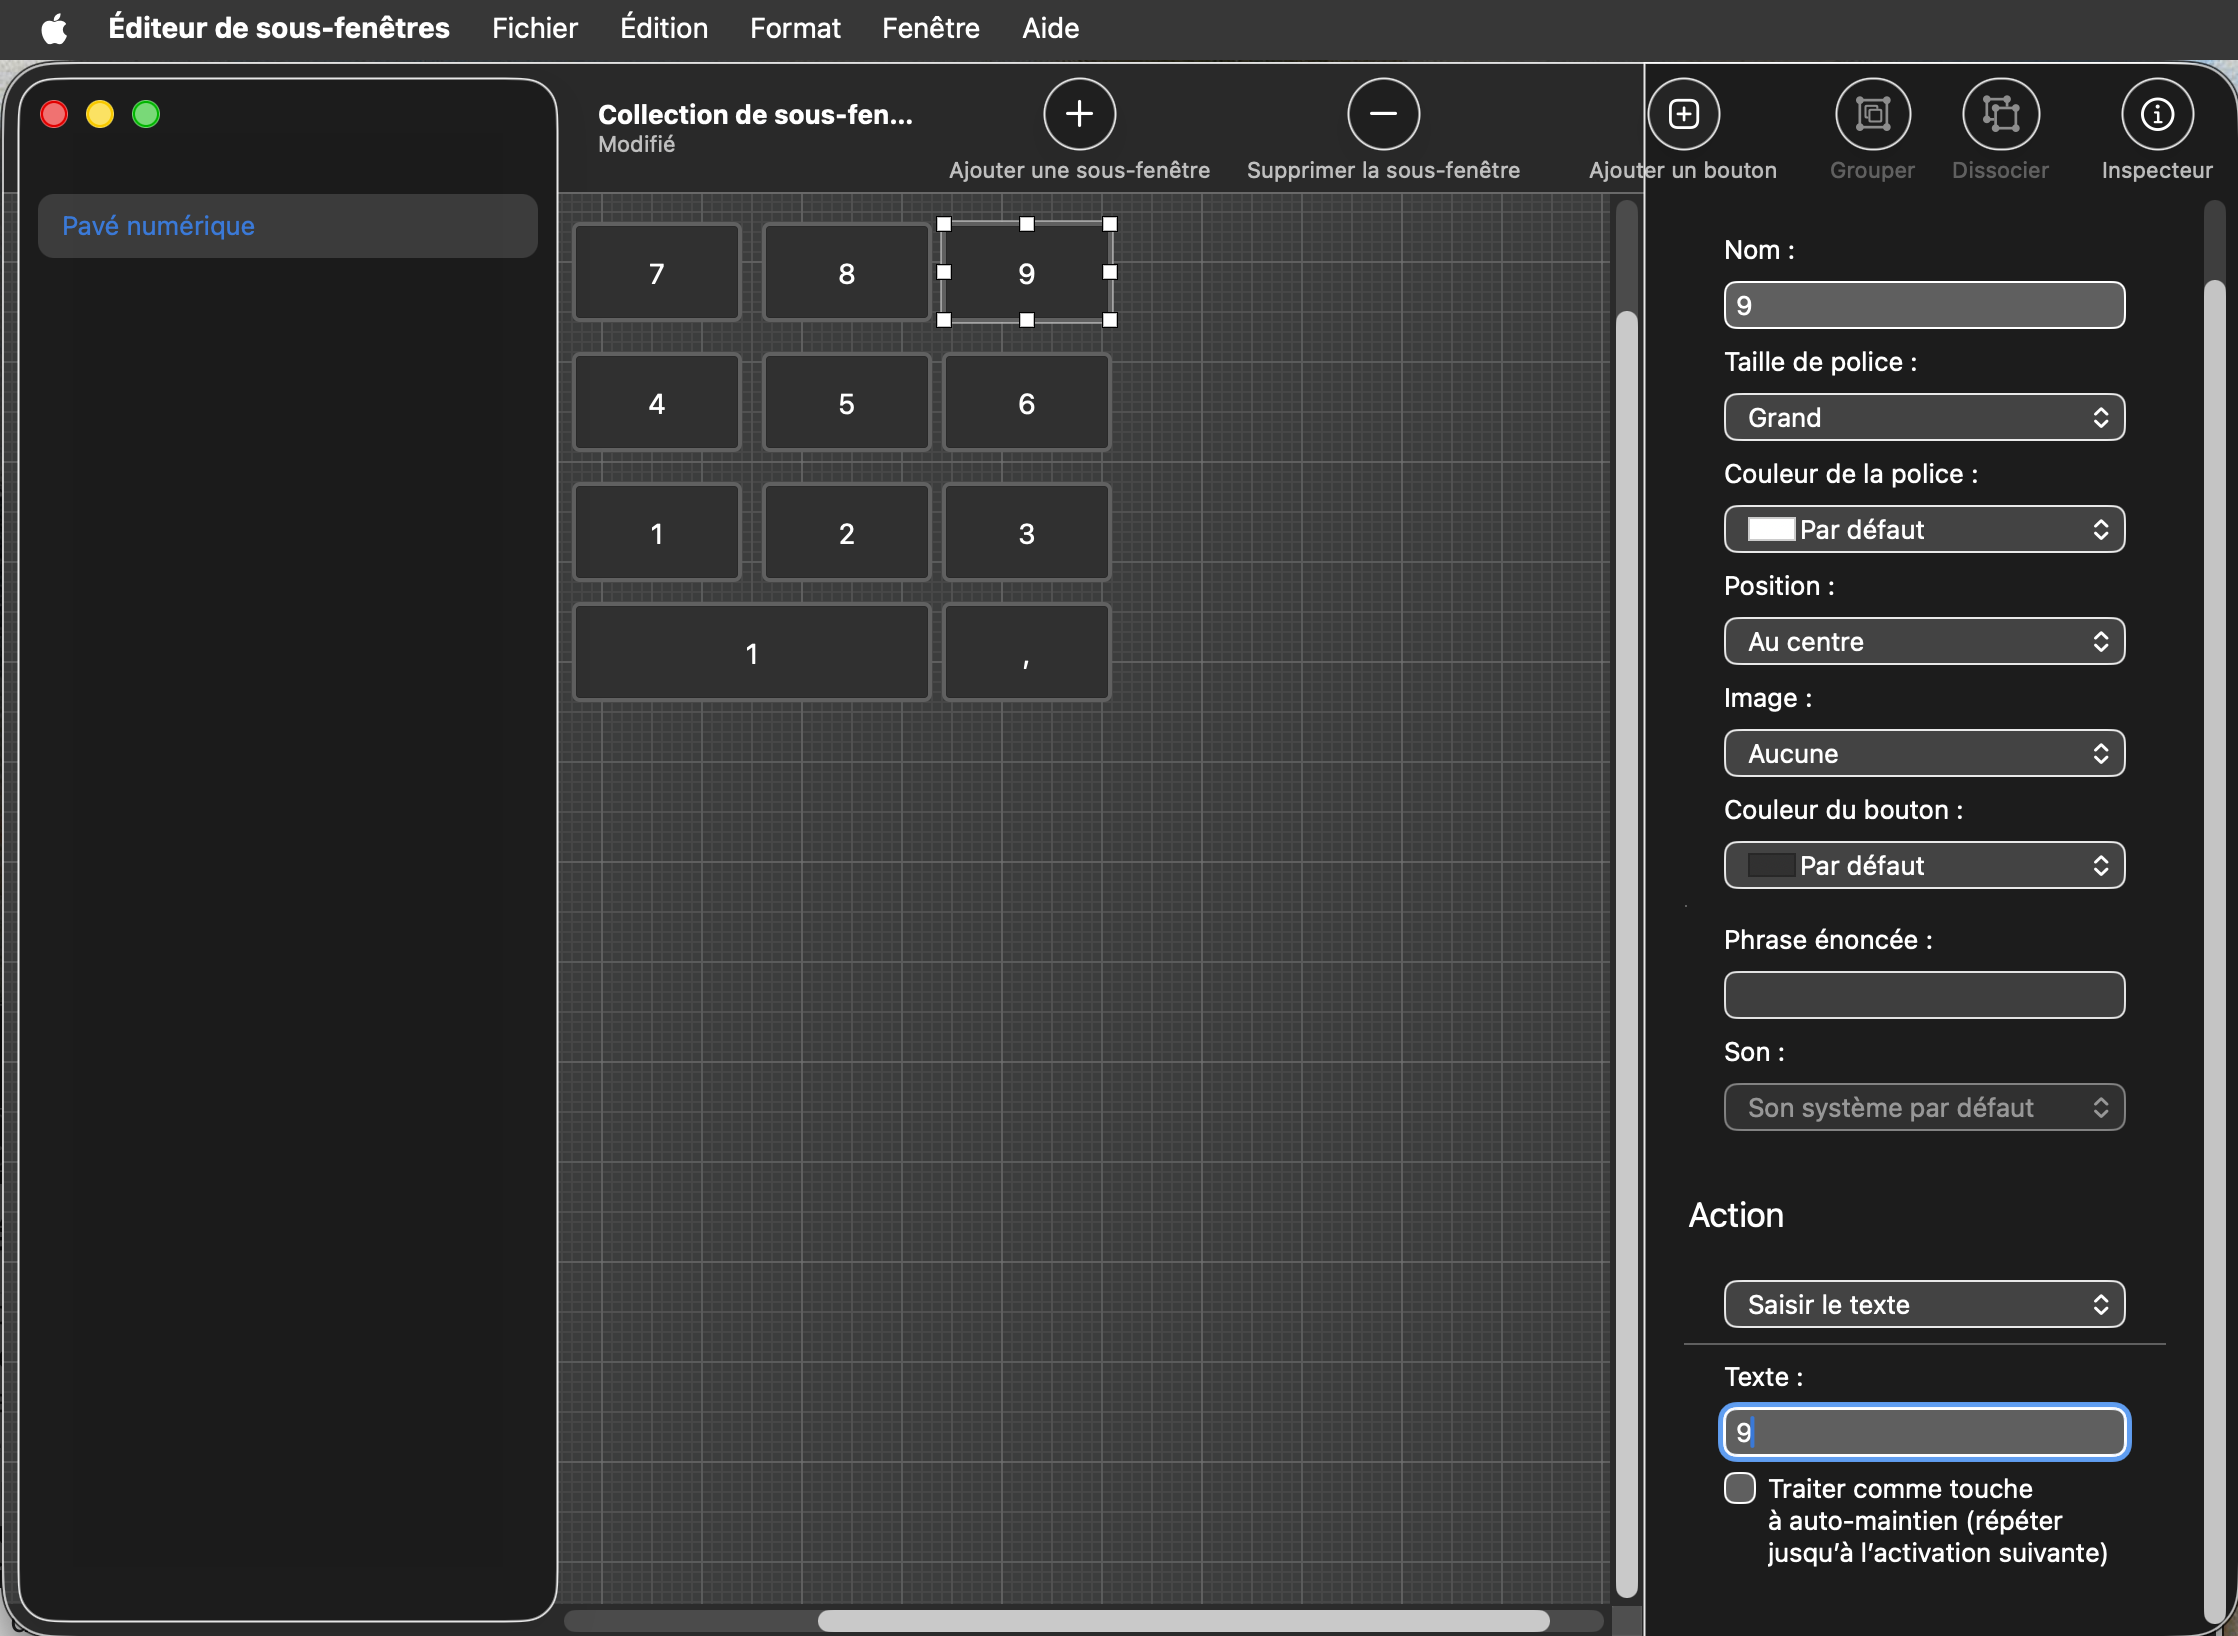The height and width of the screenshot is (1636, 2238).
Task: Toggle the Inspecteur info icon
Action: coord(2157,114)
